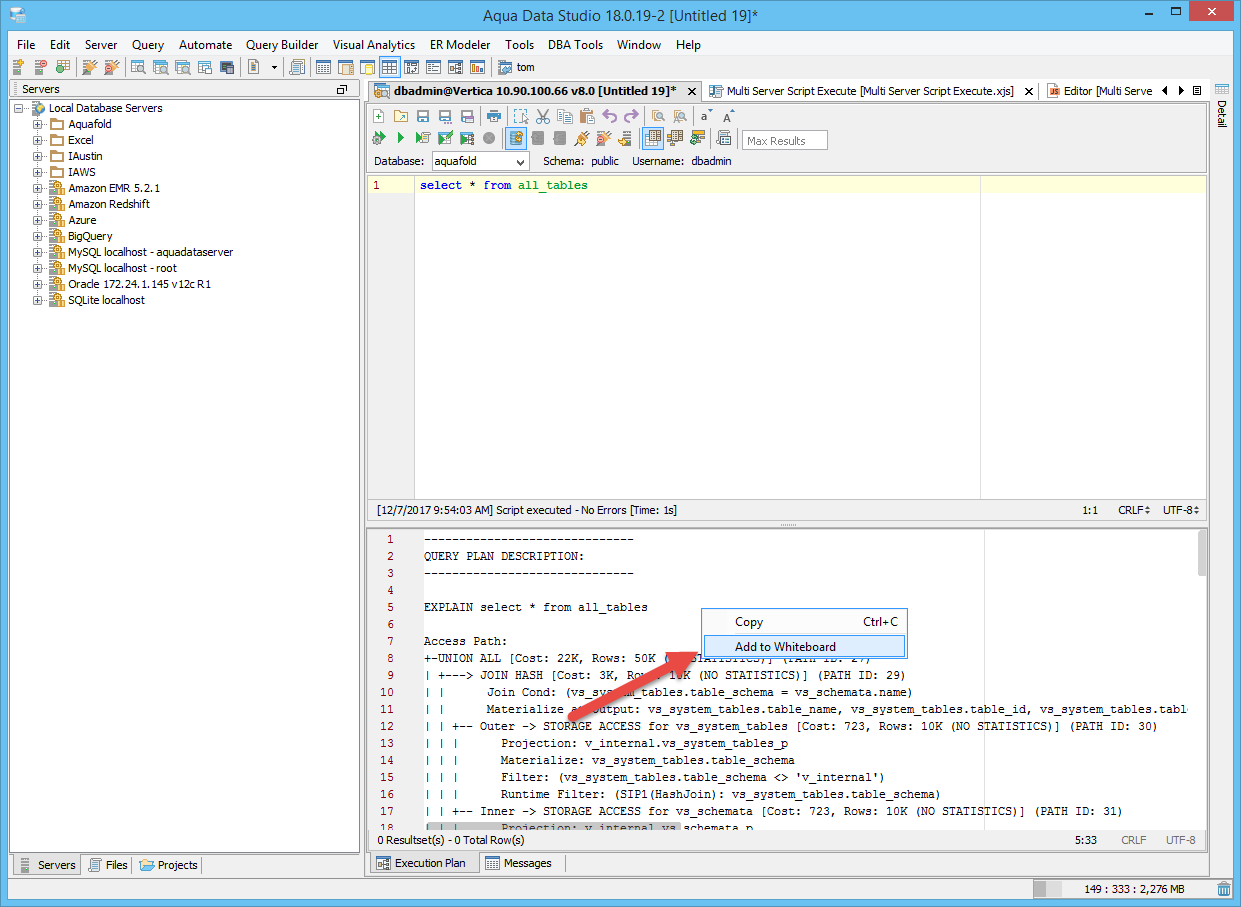Click the scroll tabs right arrow

point(1181,91)
